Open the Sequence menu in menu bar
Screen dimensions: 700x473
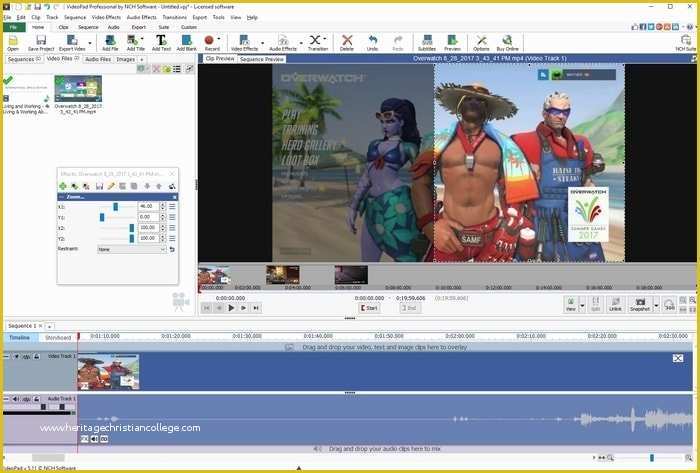click(75, 17)
